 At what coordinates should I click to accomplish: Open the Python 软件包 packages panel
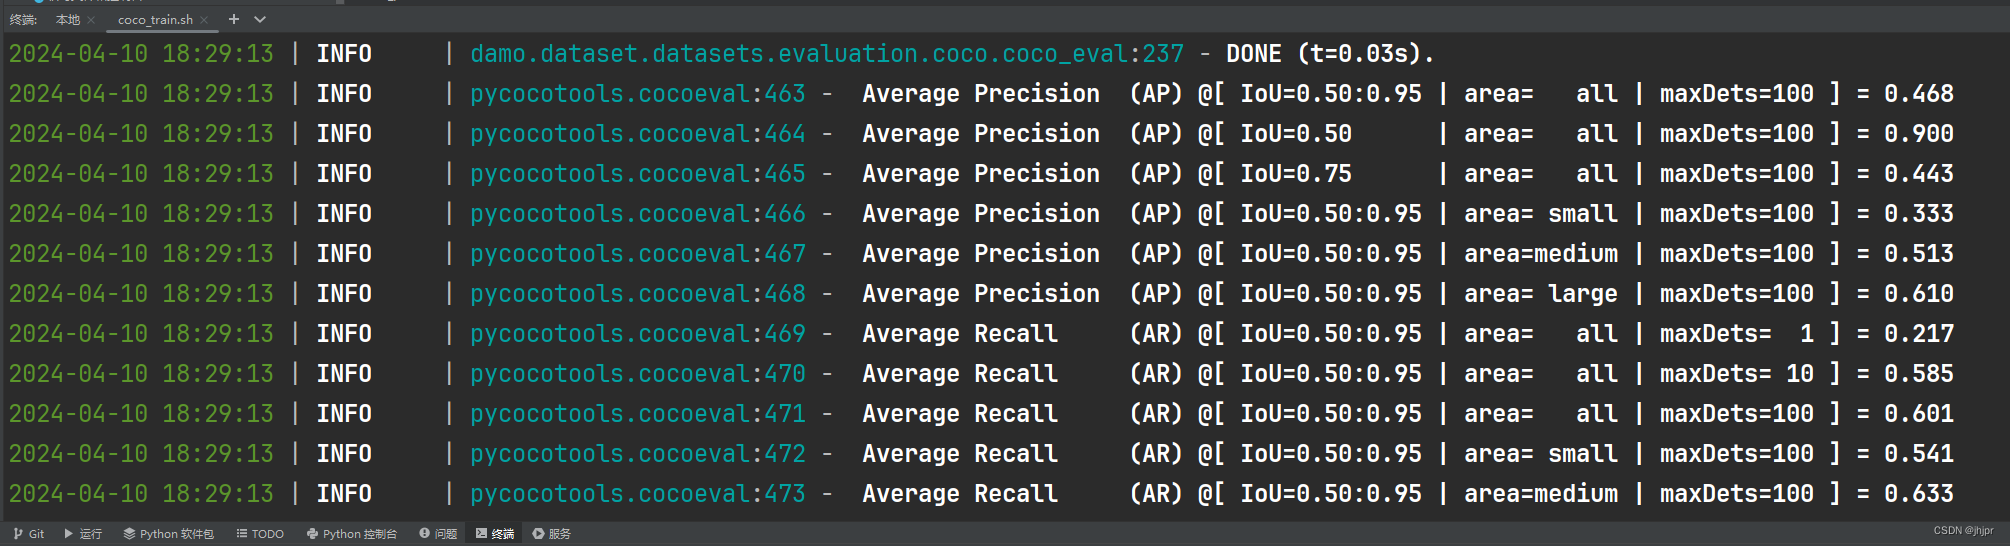point(169,534)
